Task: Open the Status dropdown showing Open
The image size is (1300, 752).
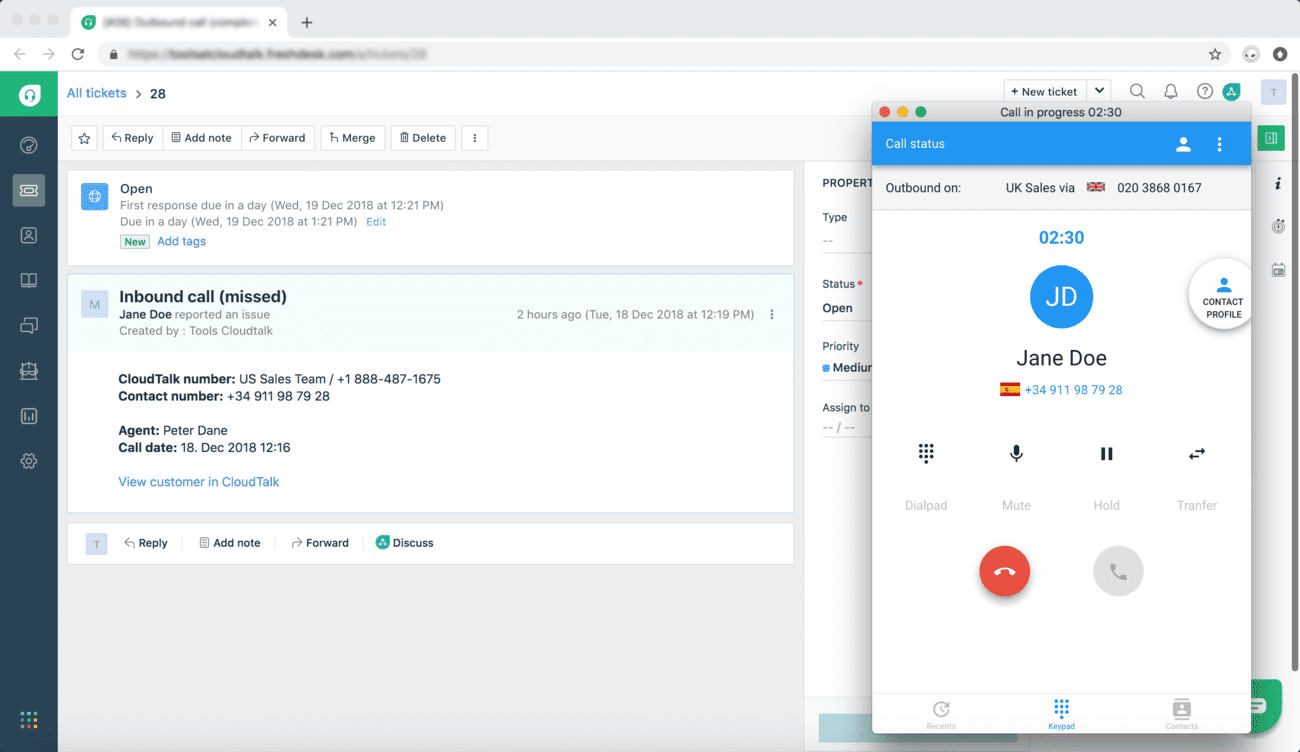Action: [x=845, y=307]
